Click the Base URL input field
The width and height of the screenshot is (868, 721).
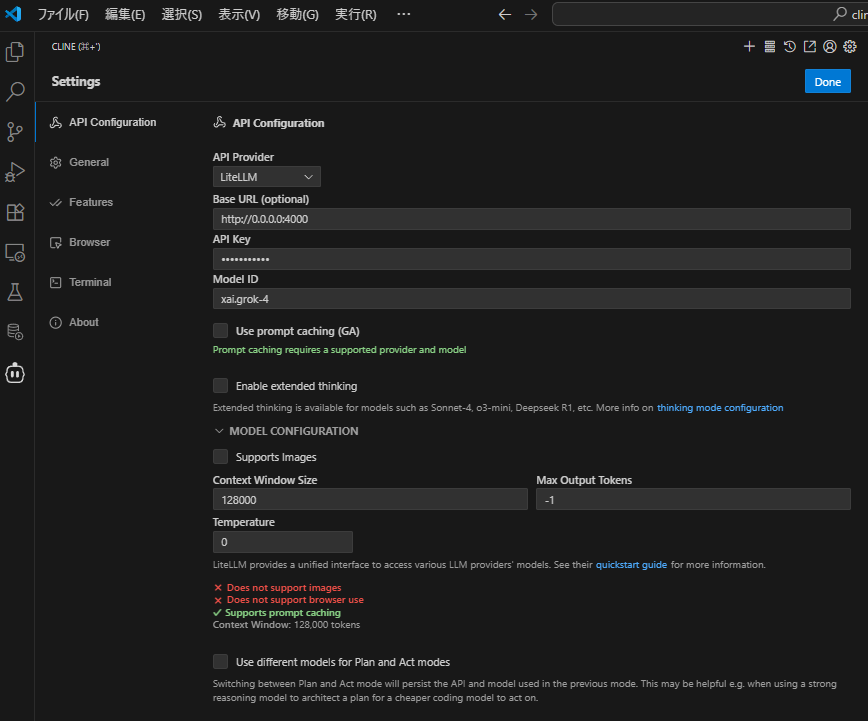click(531, 219)
